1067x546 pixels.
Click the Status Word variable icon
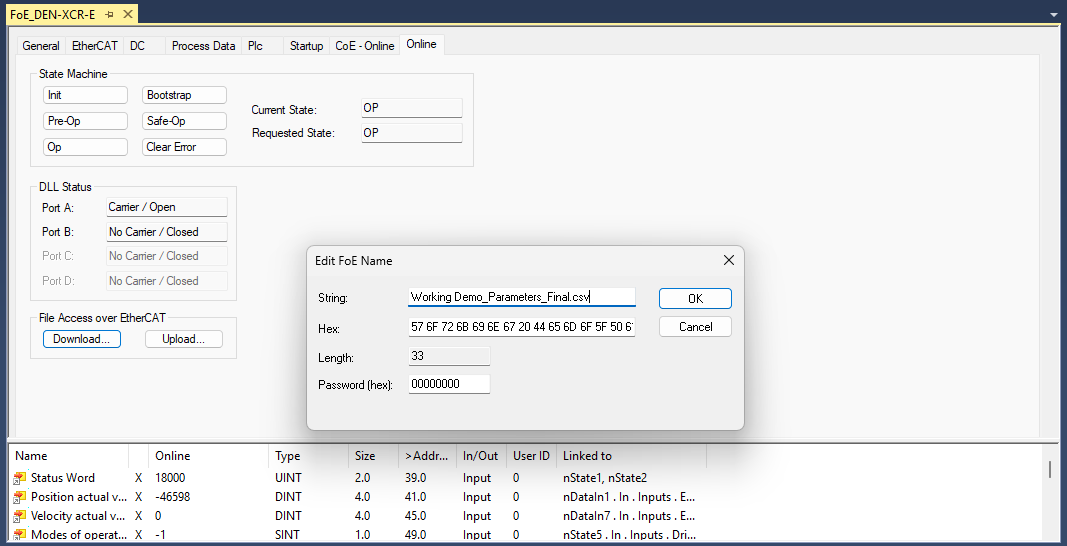[20, 479]
